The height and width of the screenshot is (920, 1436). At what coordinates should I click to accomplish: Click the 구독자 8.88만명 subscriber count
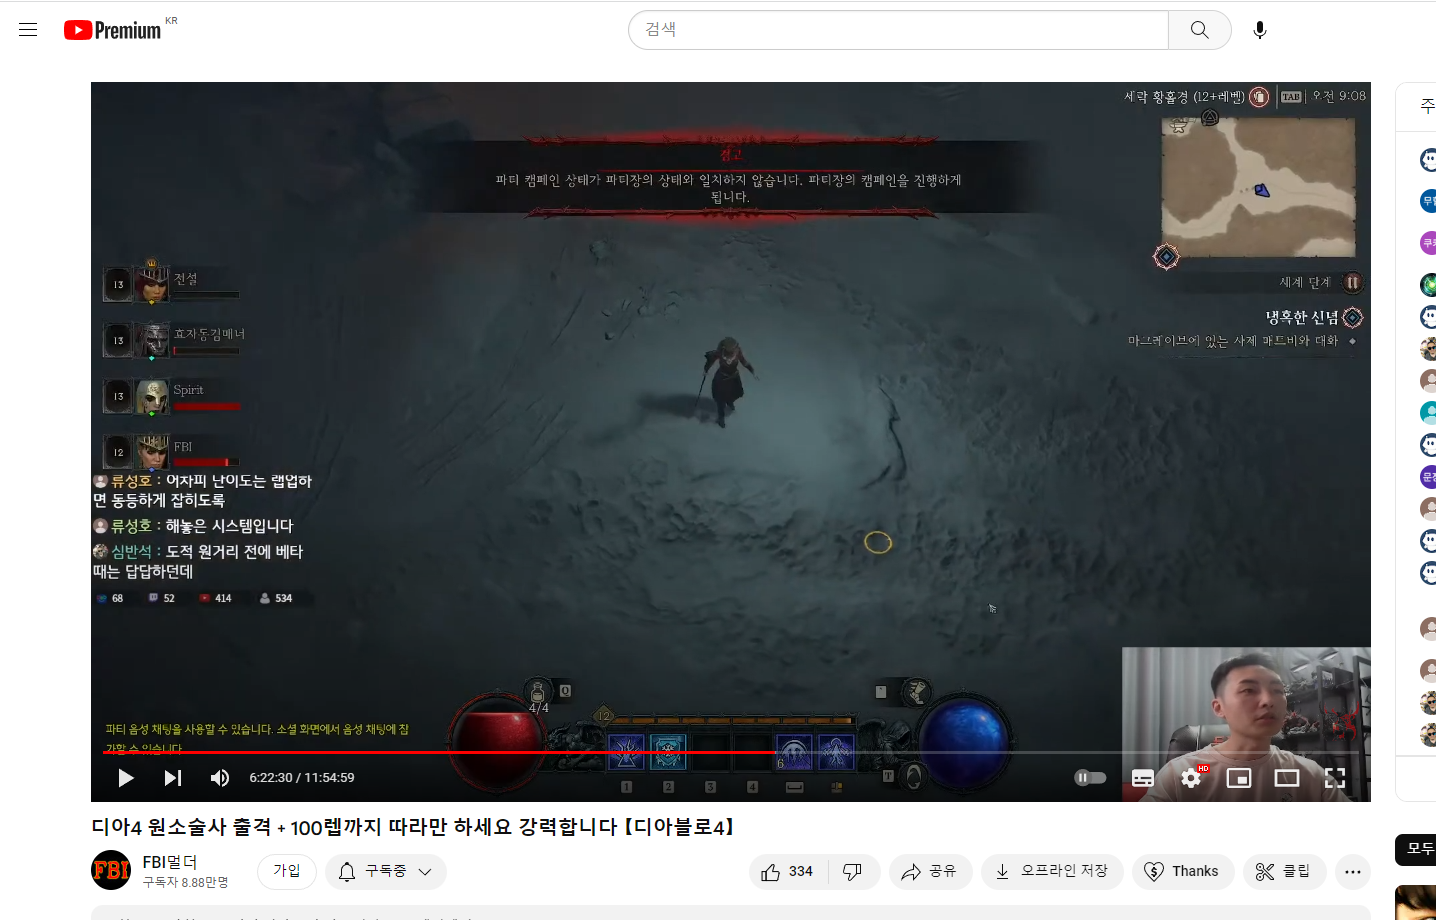186,882
